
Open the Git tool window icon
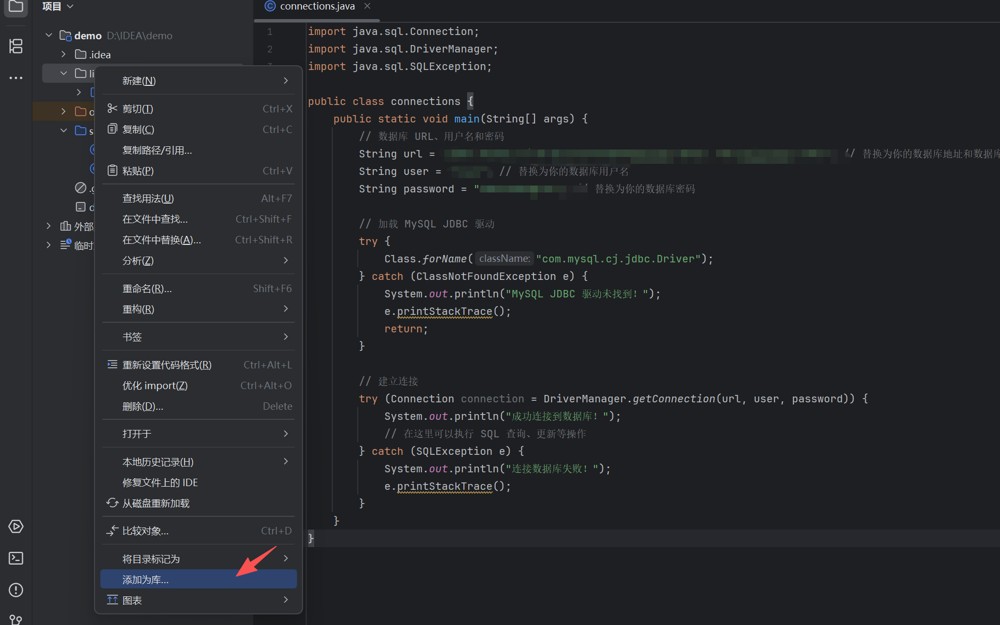pos(16,619)
